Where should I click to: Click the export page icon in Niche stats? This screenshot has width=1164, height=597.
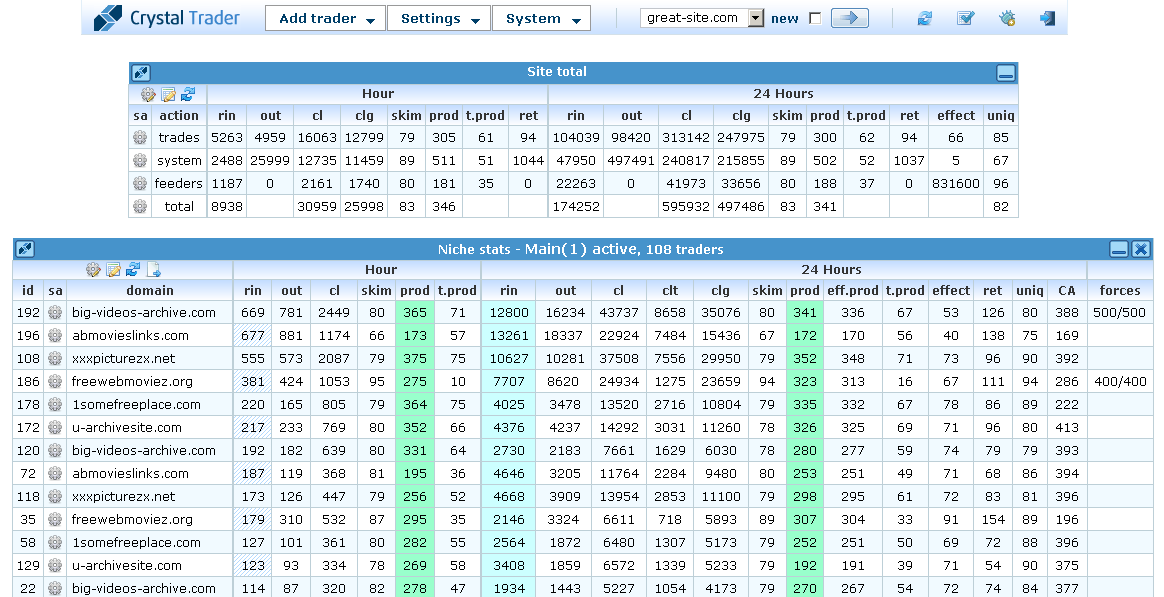pyautogui.click(x=153, y=269)
